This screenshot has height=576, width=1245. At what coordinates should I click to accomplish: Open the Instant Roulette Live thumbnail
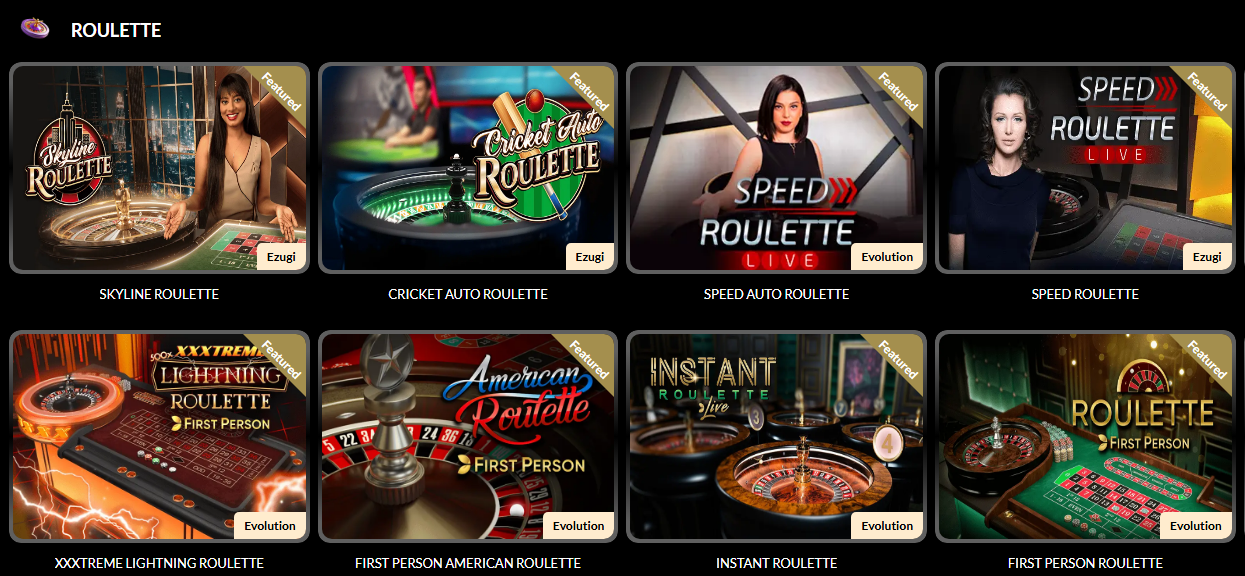pyautogui.click(x=776, y=436)
